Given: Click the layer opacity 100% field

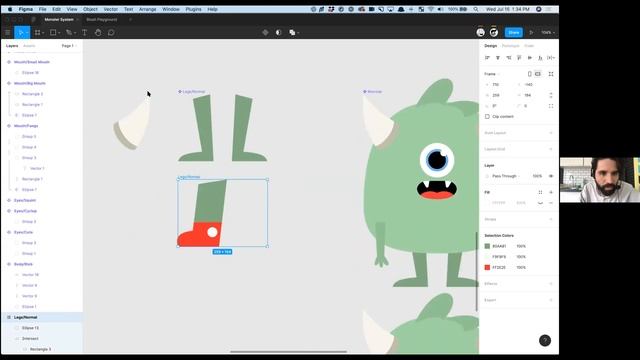Looking at the screenshot, I should coord(537,176).
